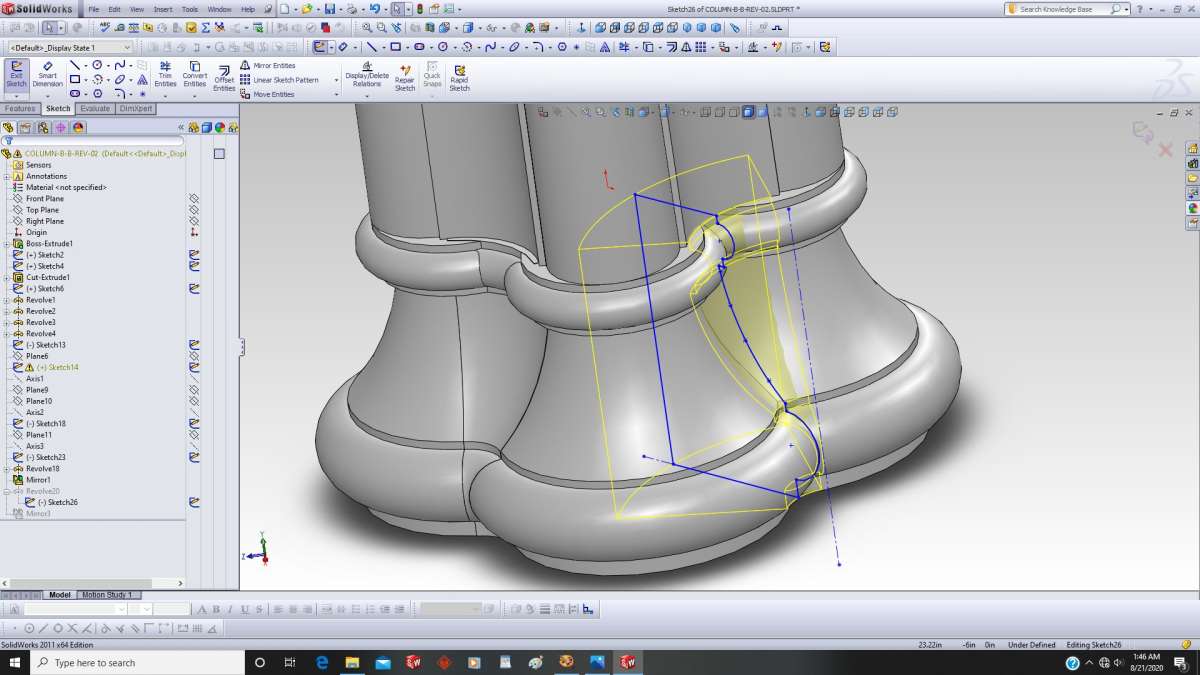Activate the Offset Entities tool
This screenshot has height=675, width=1200.
click(x=224, y=79)
